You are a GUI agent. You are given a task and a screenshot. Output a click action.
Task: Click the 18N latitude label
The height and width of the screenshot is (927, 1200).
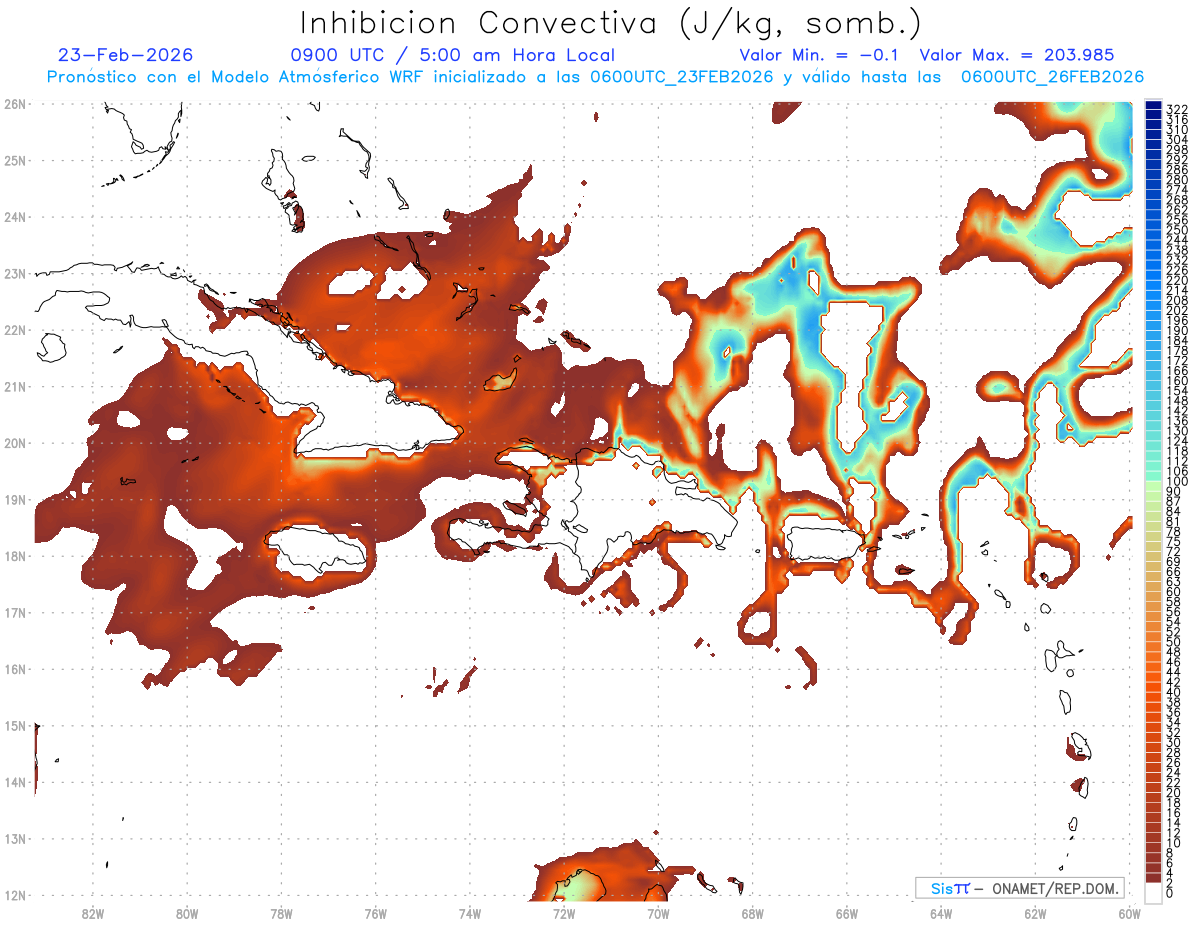14,556
